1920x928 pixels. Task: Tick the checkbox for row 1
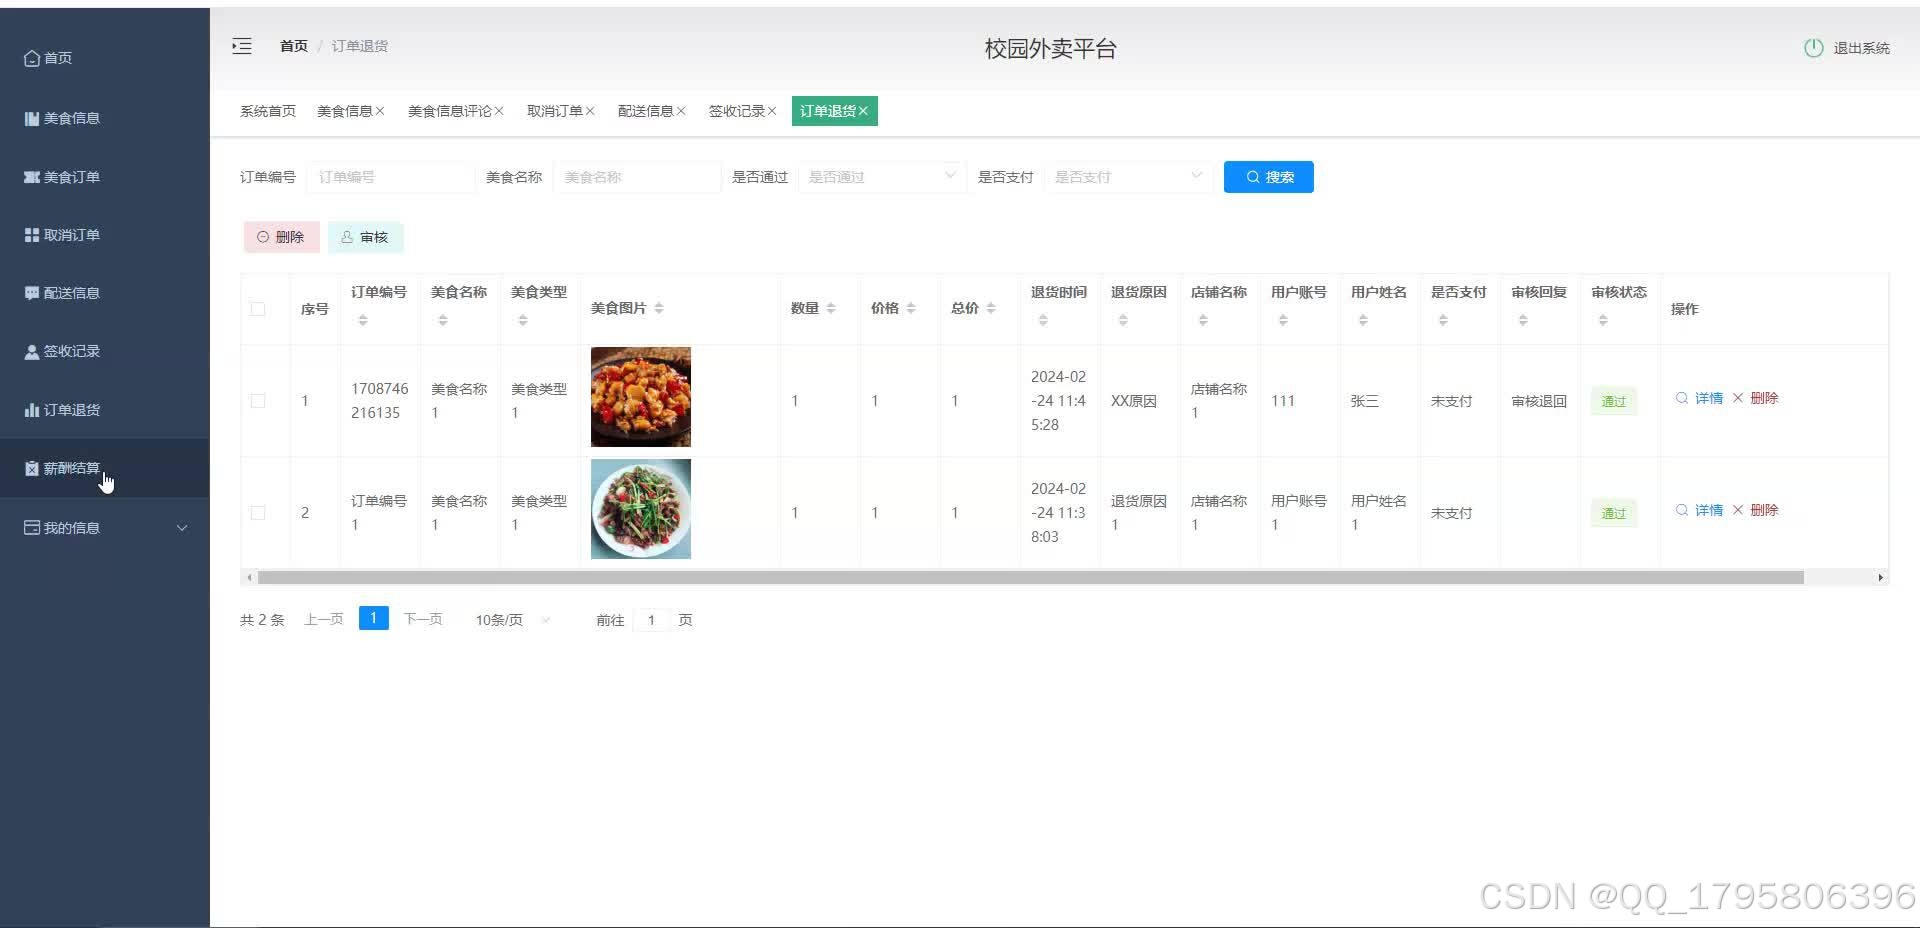tap(257, 400)
